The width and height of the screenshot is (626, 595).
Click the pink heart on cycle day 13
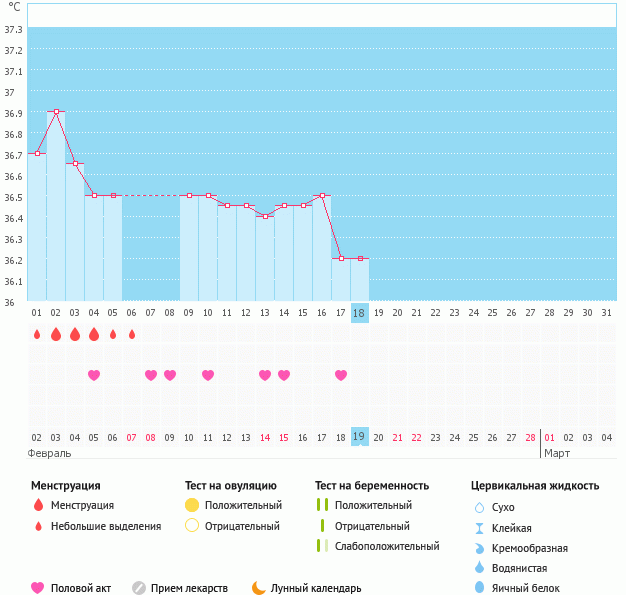pyautogui.click(x=265, y=375)
